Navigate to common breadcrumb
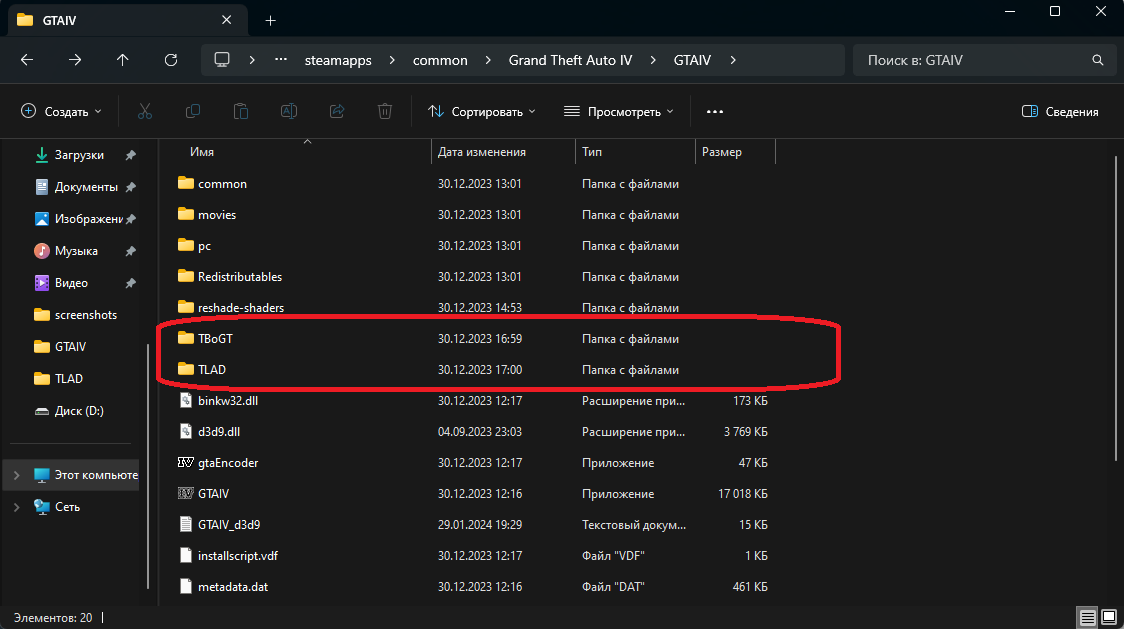 (440, 60)
